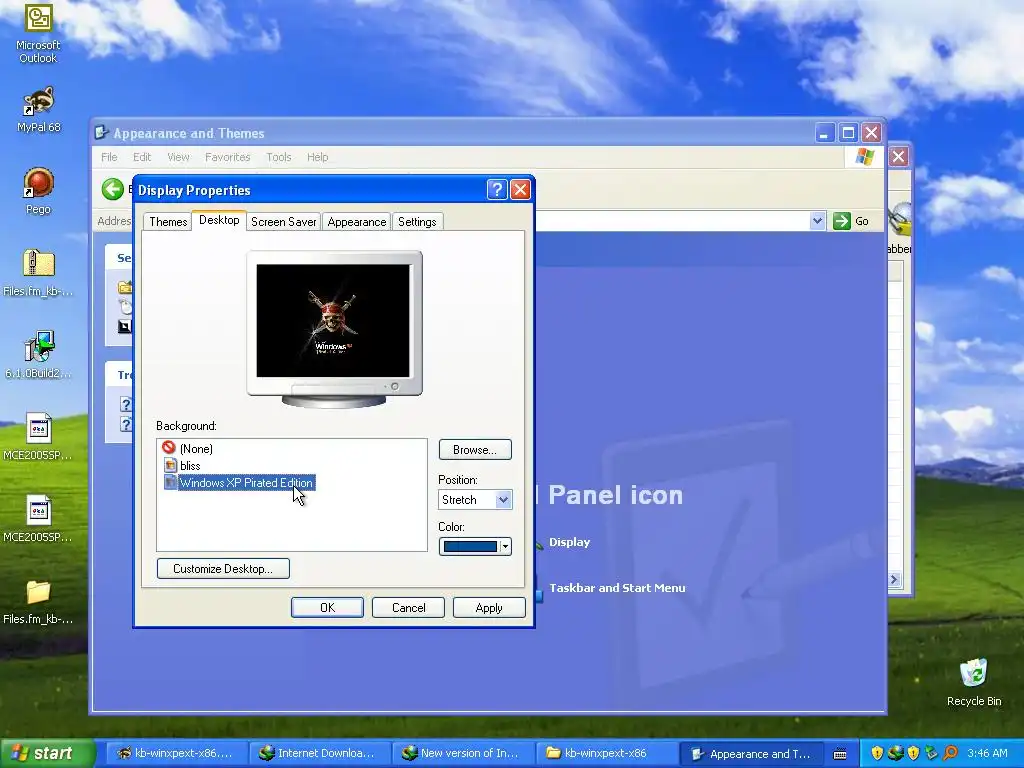Switch to Internet Download Manager taskbar button
This screenshot has height=768, width=1024.
[x=319, y=753]
